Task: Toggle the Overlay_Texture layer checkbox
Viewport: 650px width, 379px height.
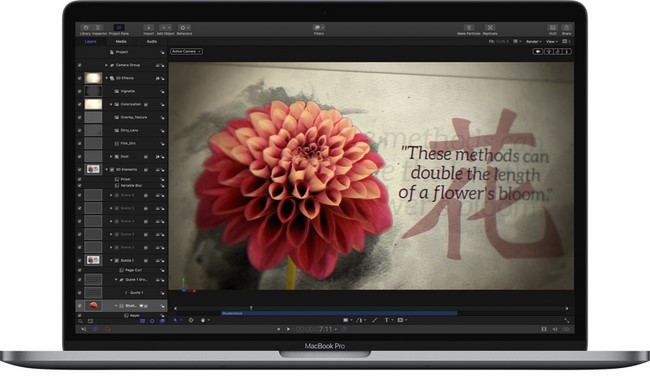Action: tap(80, 117)
